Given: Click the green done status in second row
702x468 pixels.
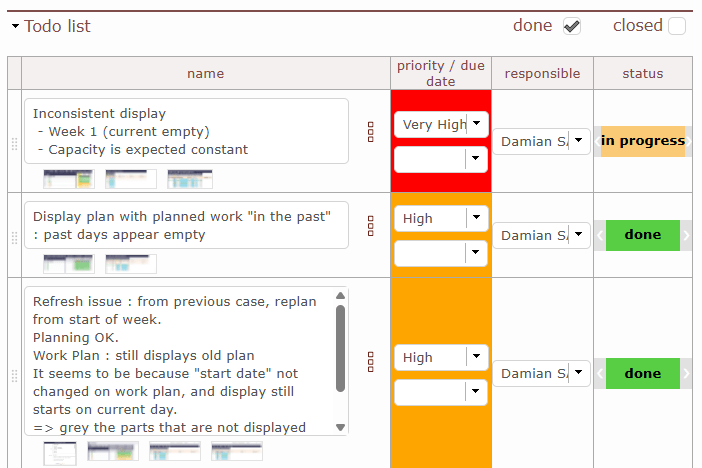Looking at the screenshot, I should (x=642, y=235).
